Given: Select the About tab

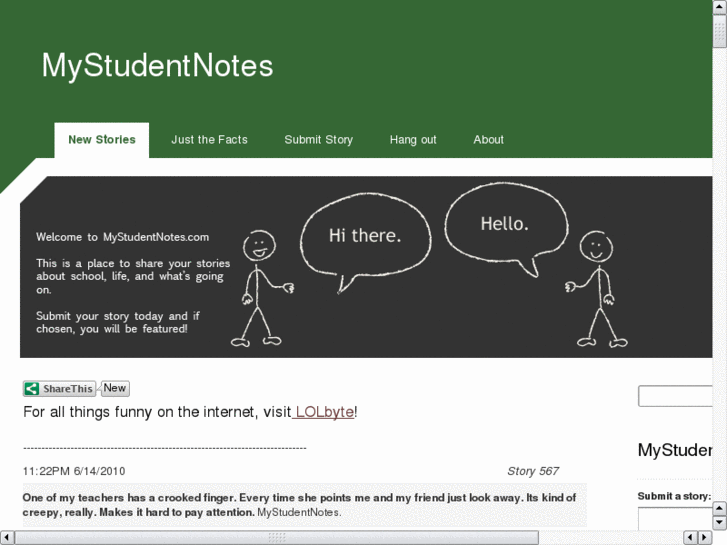Looking at the screenshot, I should [488, 140].
